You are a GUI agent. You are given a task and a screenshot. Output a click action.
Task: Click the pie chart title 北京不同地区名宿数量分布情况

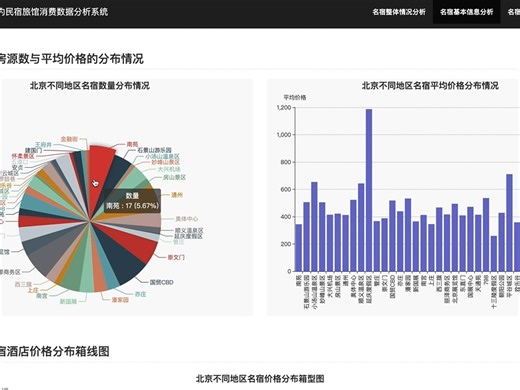90,86
